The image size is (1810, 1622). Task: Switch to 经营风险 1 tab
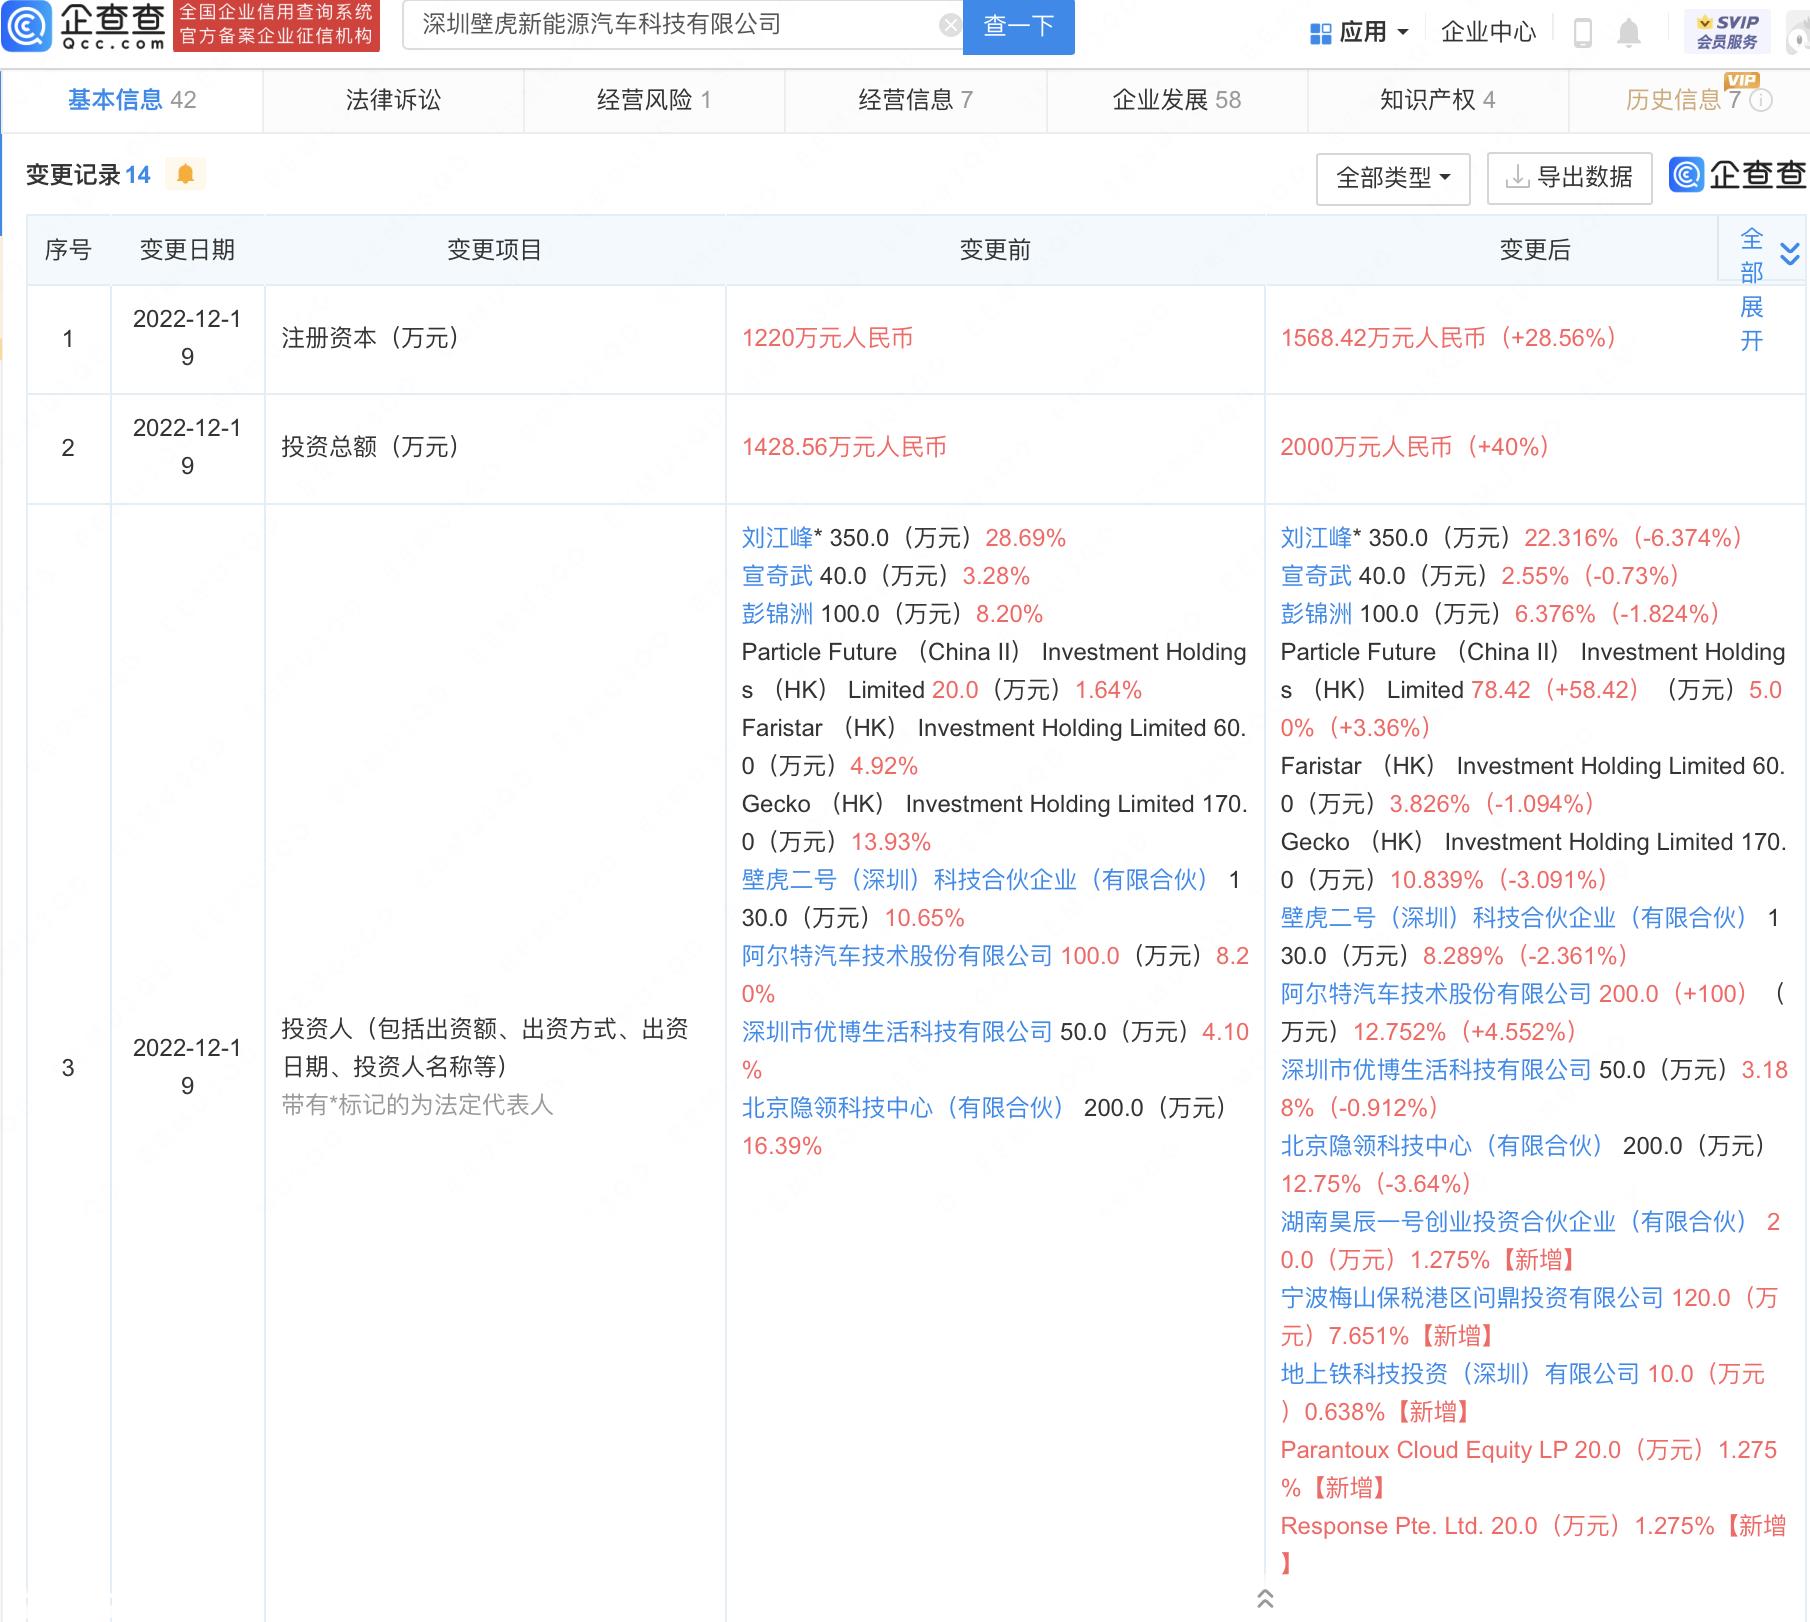tap(654, 100)
